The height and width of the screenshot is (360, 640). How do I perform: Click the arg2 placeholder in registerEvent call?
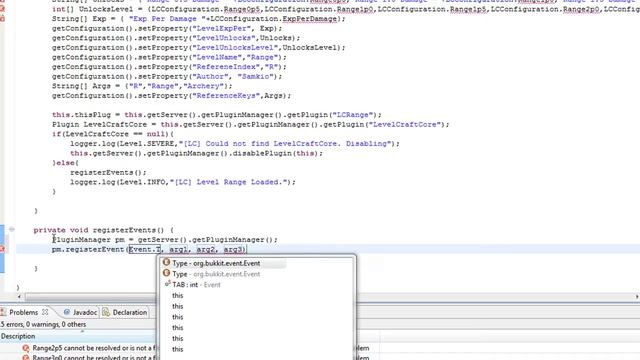(206, 249)
